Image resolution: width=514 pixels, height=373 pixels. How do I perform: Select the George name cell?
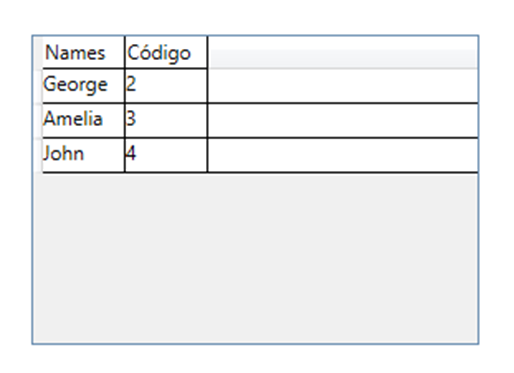pos(84,86)
